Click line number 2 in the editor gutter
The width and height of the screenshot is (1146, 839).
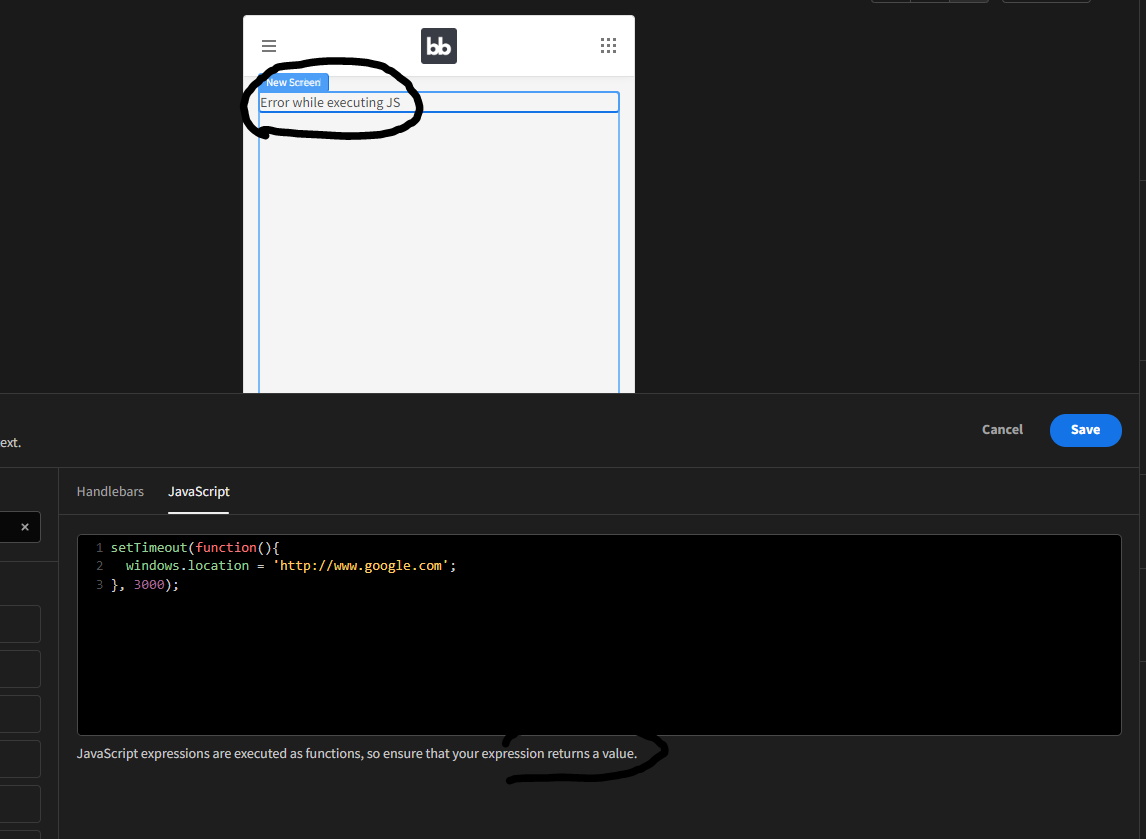(x=98, y=565)
